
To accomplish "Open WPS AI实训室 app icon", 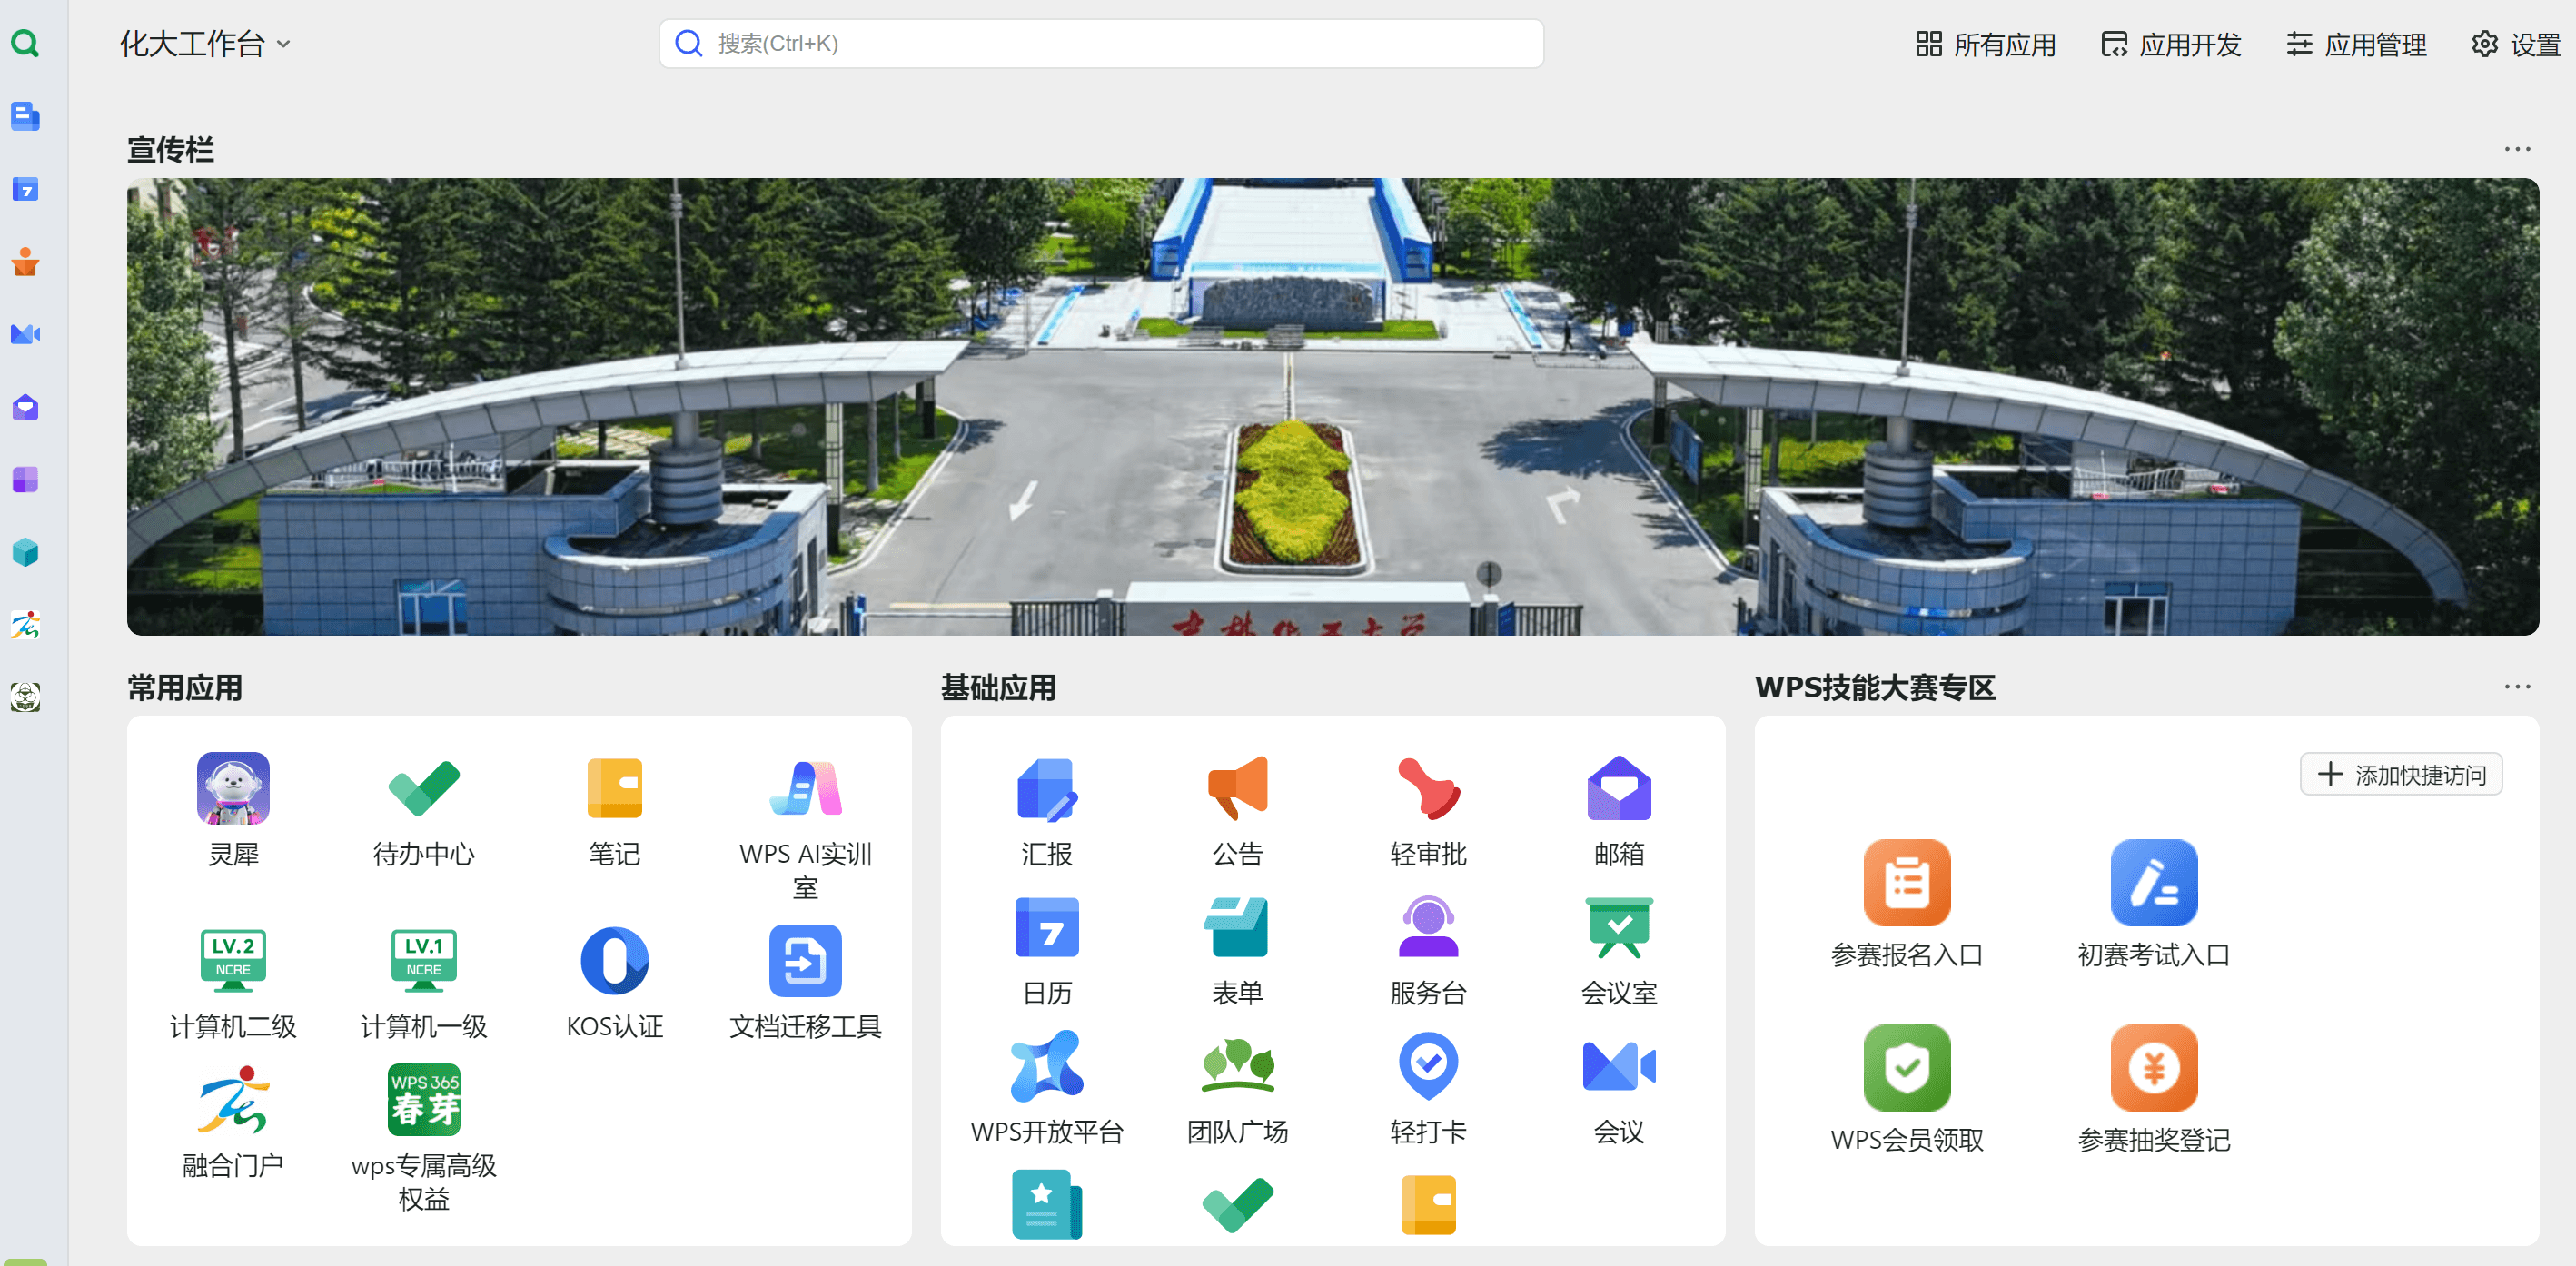I will pos(805,788).
